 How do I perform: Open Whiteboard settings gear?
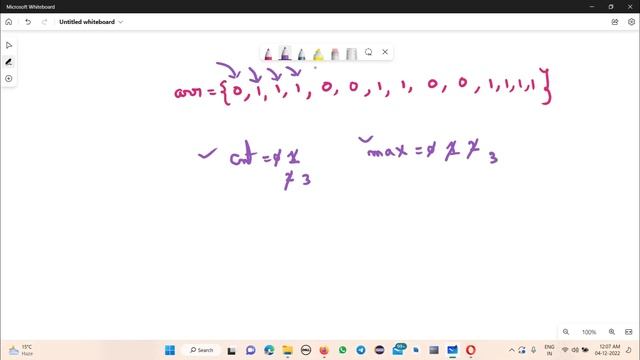click(631, 22)
